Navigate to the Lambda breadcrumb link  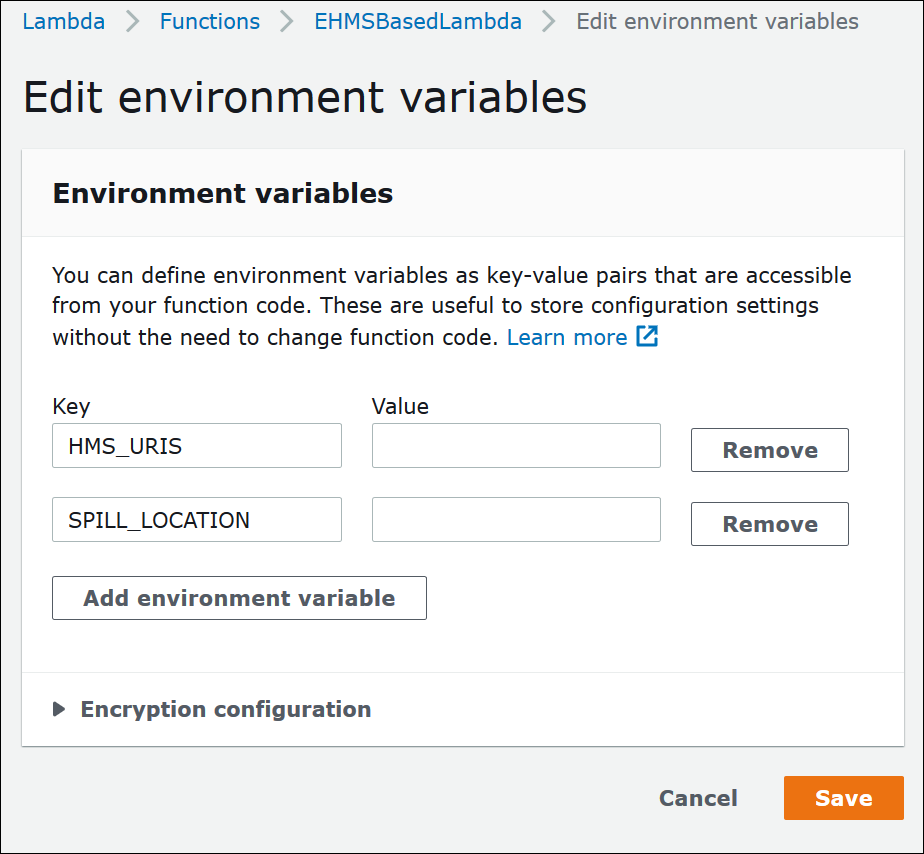click(x=63, y=21)
